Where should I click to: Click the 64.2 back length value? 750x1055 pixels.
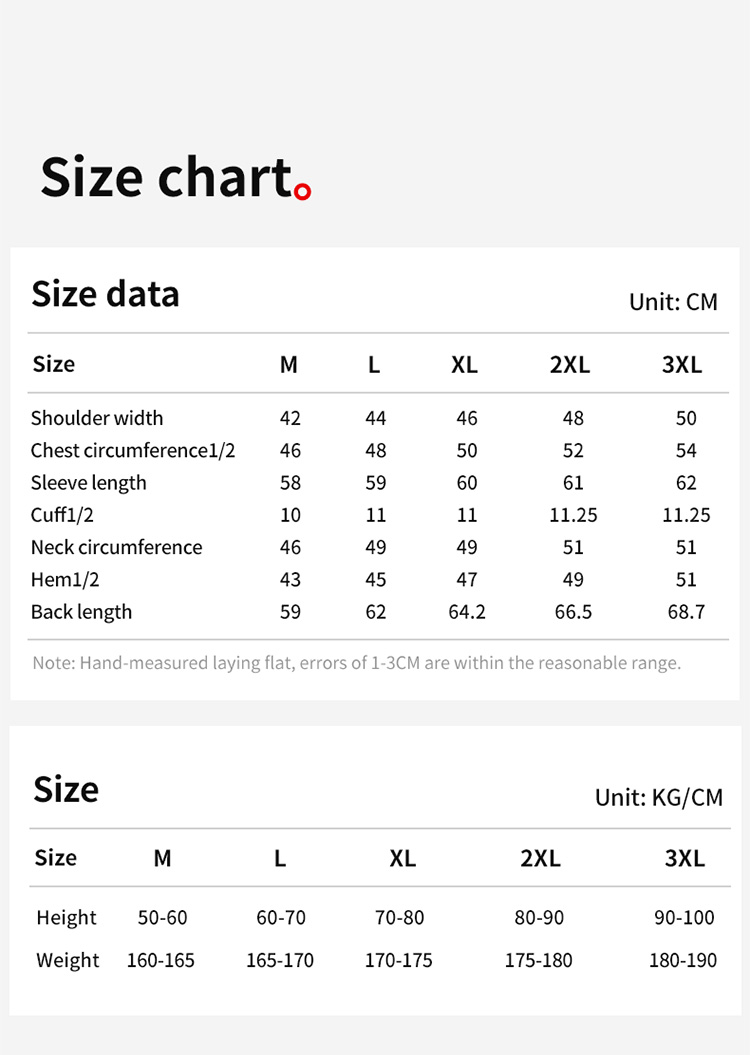click(467, 612)
